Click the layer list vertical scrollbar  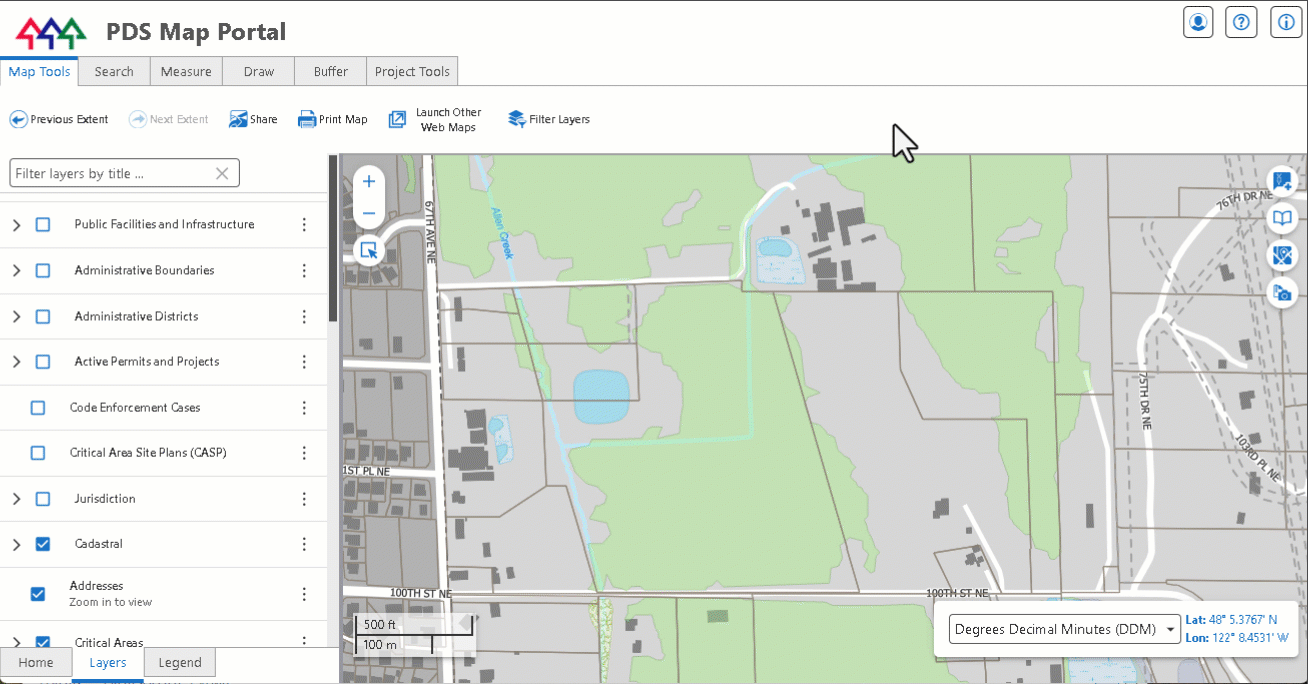coord(333,238)
